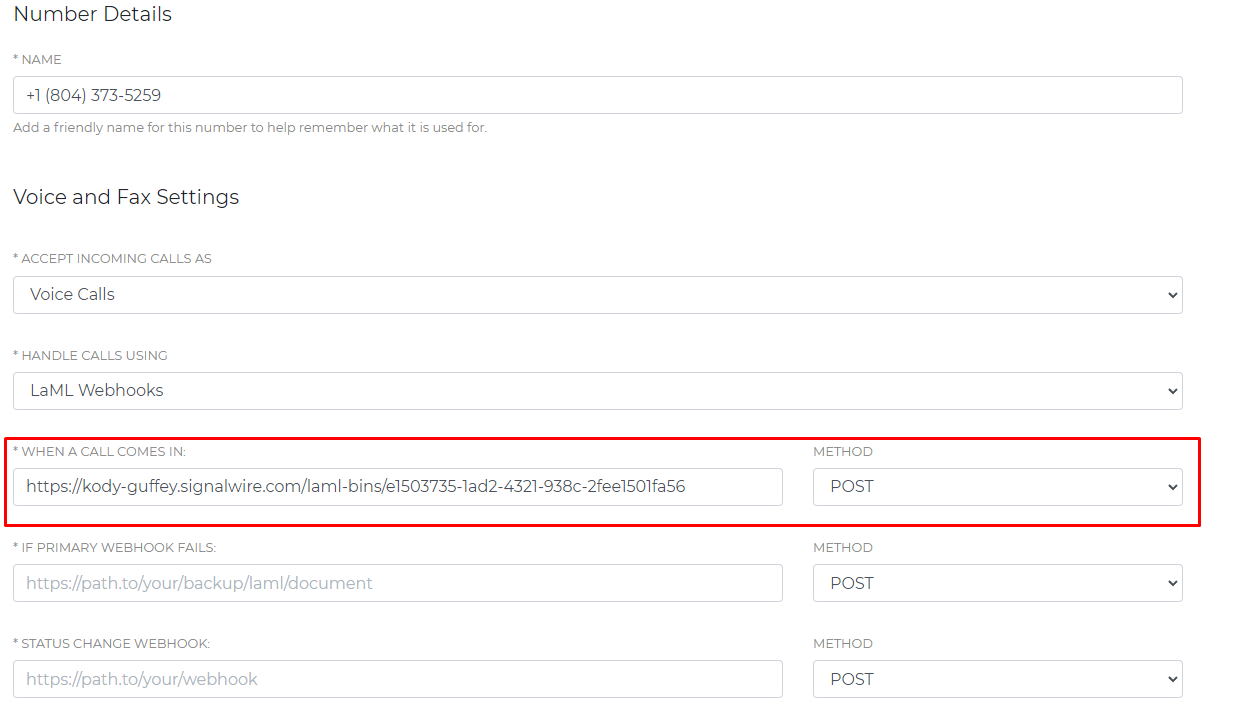Open the HANDLE CALLS USING dropdown
The width and height of the screenshot is (1241, 714).
[x=596, y=390]
